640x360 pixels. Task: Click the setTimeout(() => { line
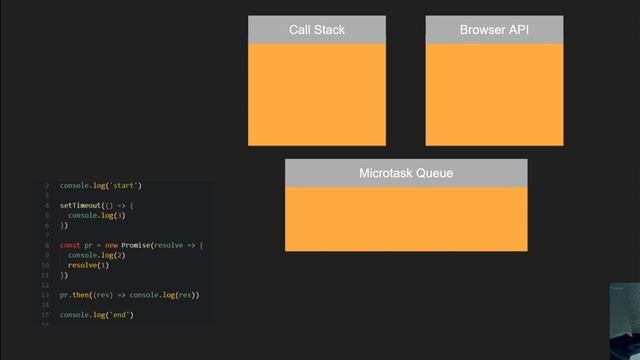point(97,205)
